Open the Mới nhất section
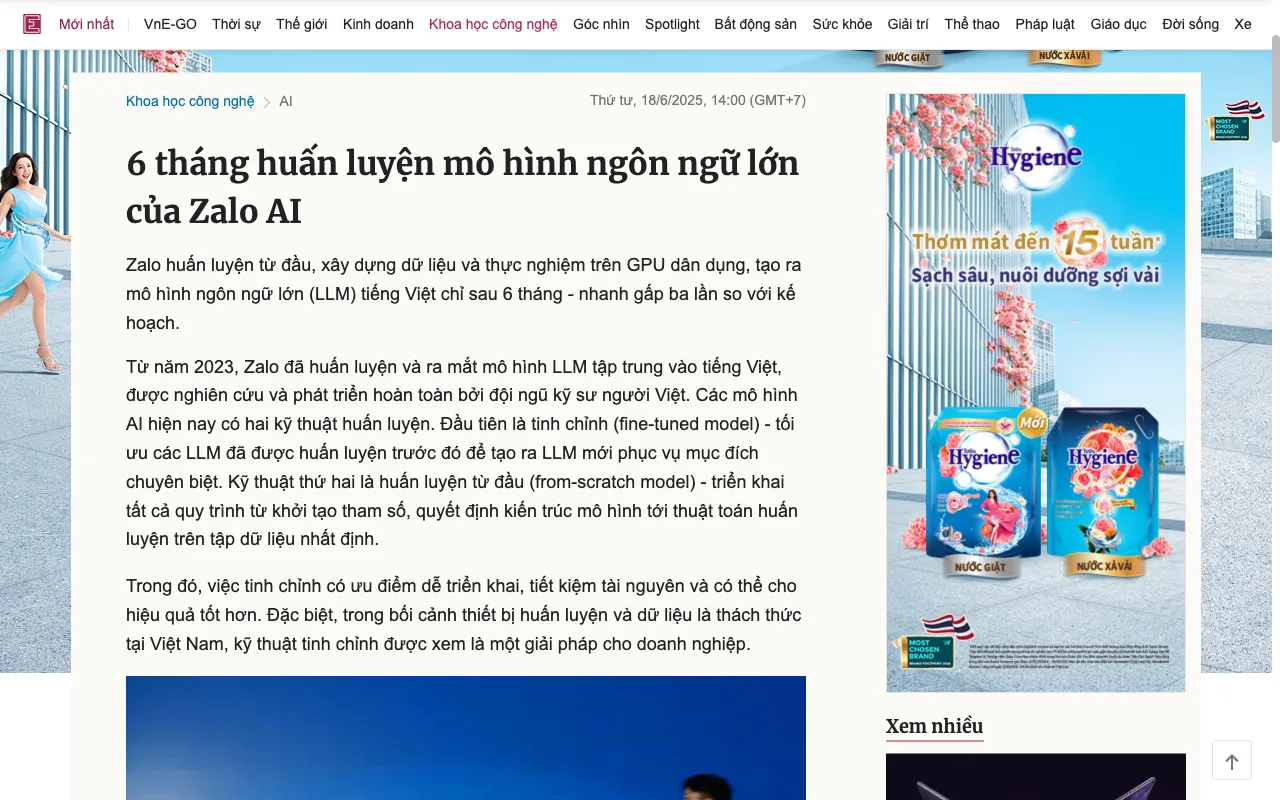Viewport: 1280px width, 800px height. [87, 24]
